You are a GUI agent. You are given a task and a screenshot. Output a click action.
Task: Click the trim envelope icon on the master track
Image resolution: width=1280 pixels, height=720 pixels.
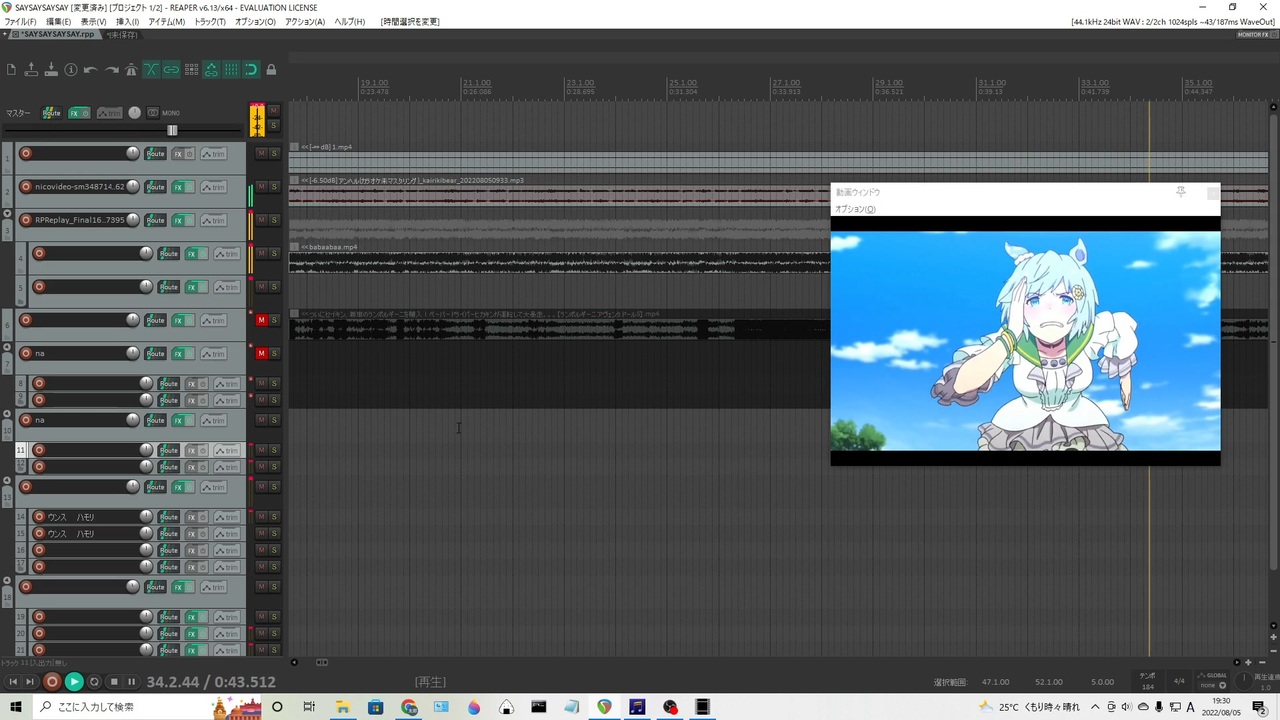(x=110, y=112)
